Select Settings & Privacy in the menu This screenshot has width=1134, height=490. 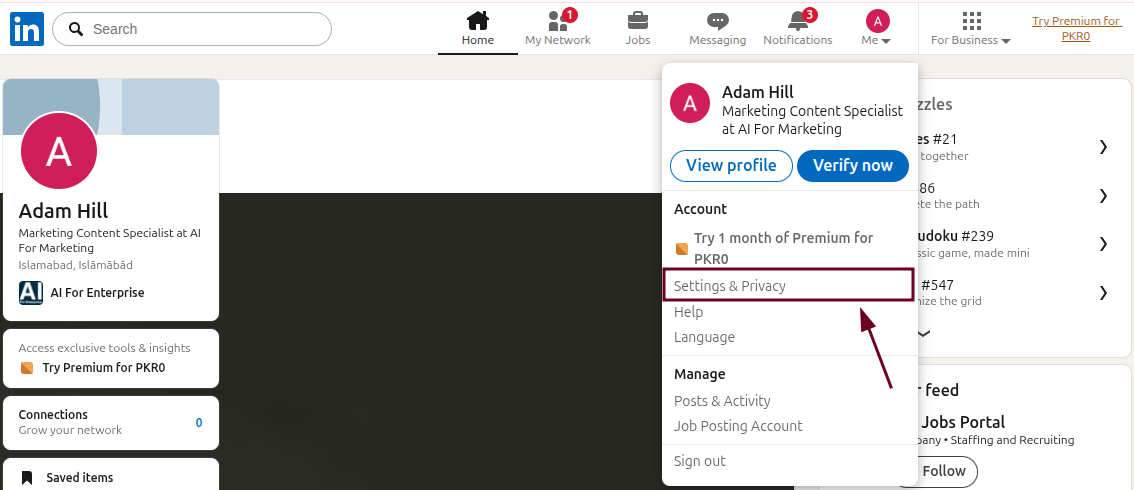coord(788,285)
